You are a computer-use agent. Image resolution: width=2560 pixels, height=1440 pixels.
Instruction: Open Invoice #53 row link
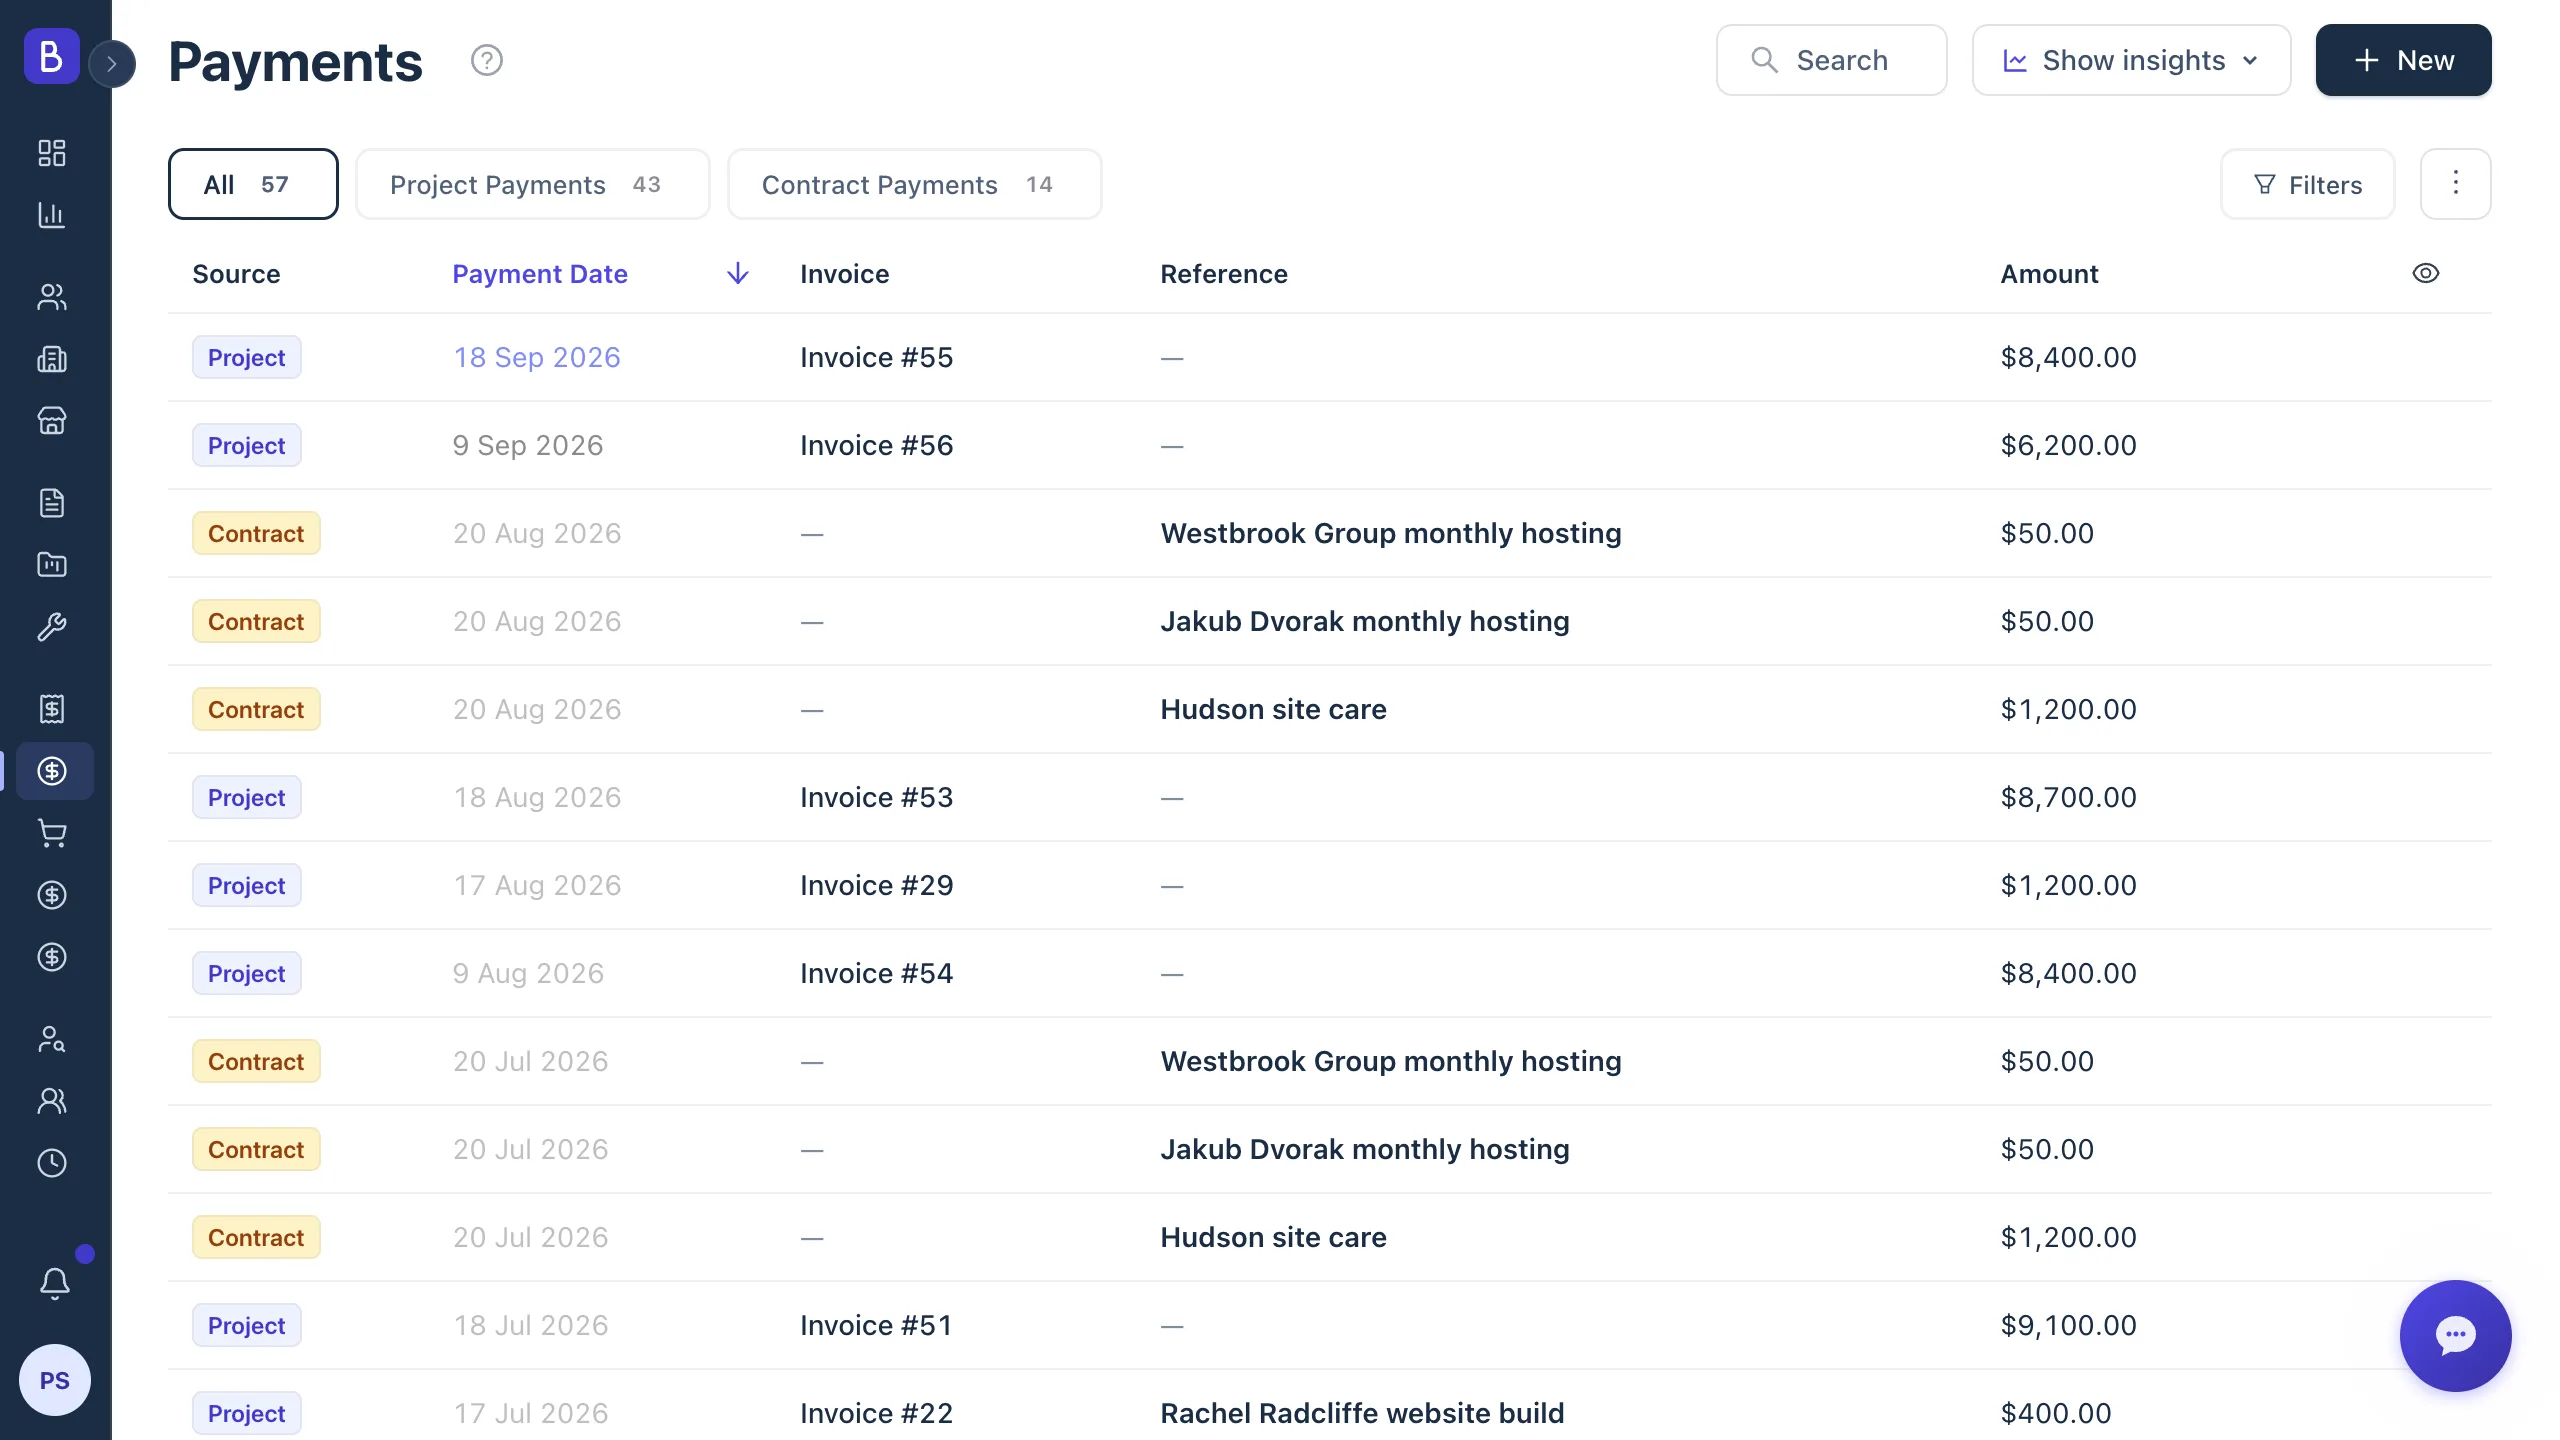tap(876, 797)
